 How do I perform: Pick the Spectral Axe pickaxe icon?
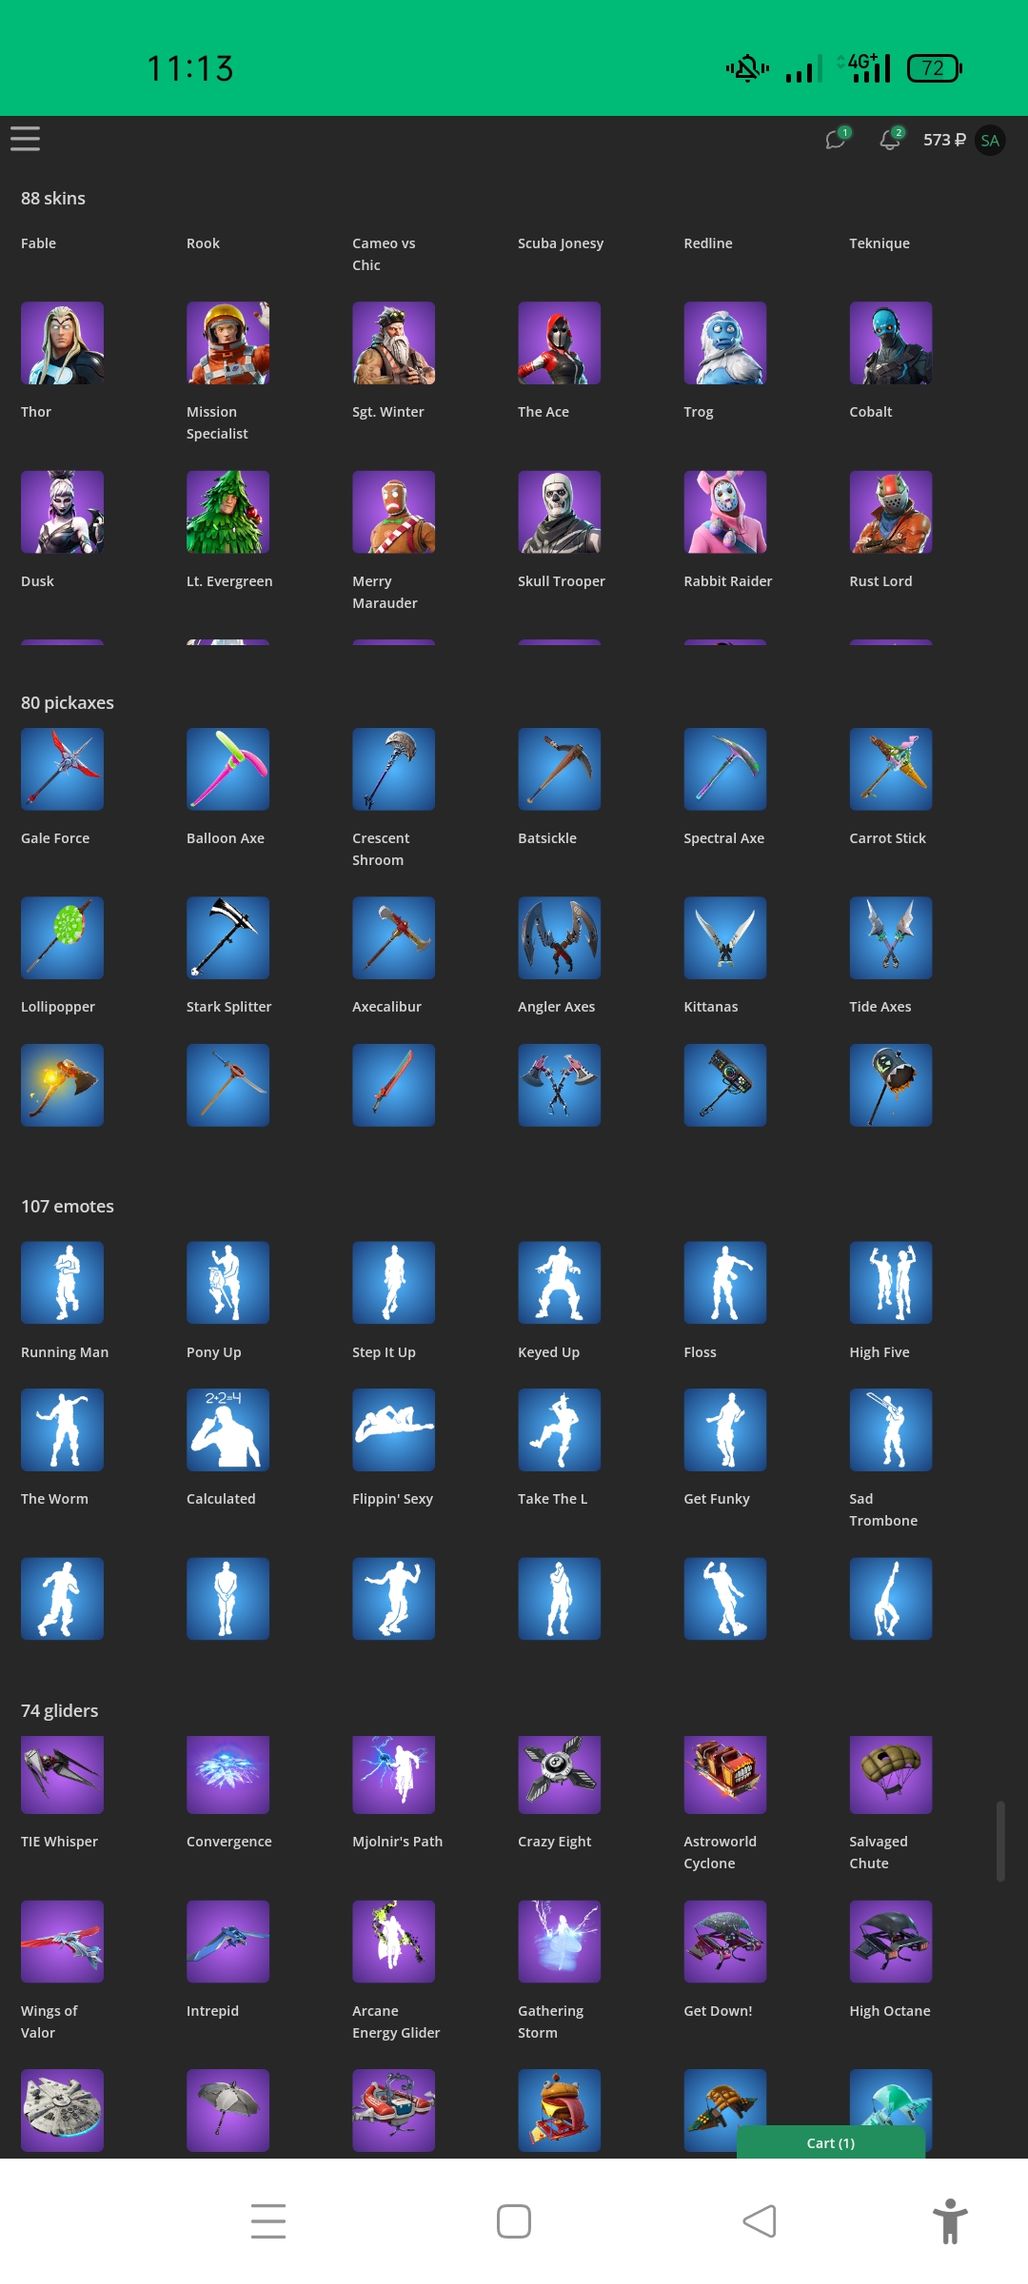tap(725, 769)
